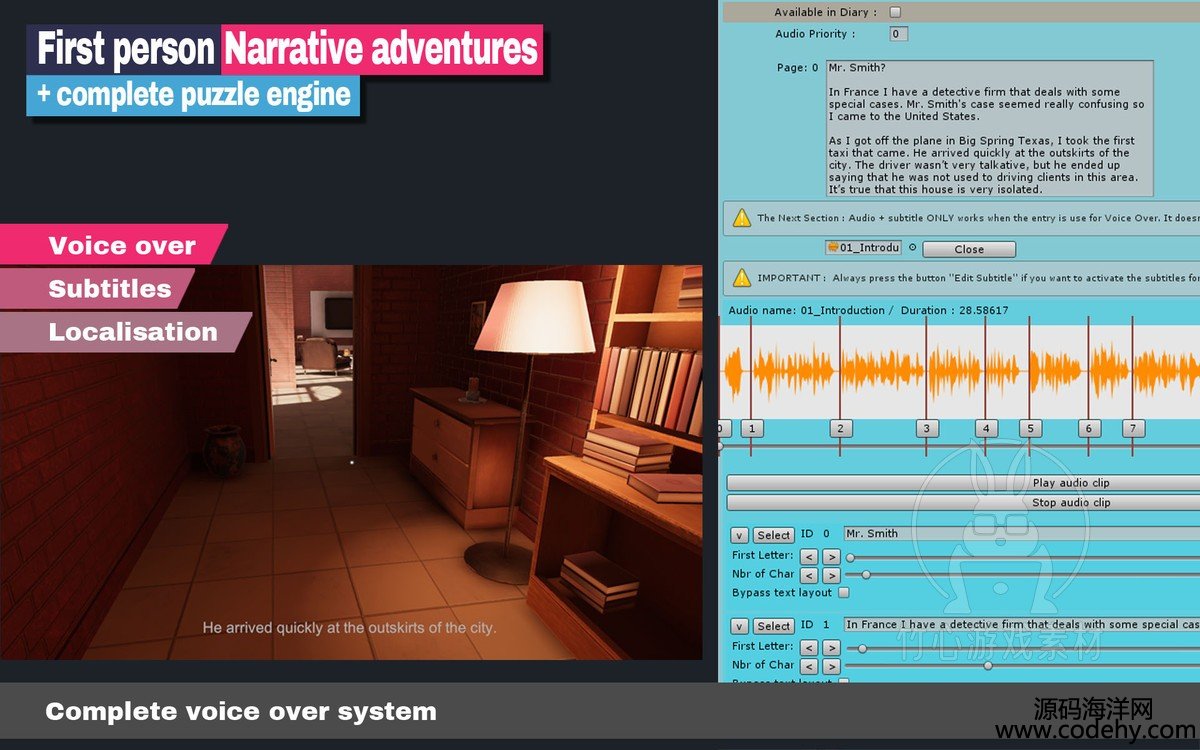Select waveform marker 2
This screenshot has height=750, width=1200.
coord(840,428)
